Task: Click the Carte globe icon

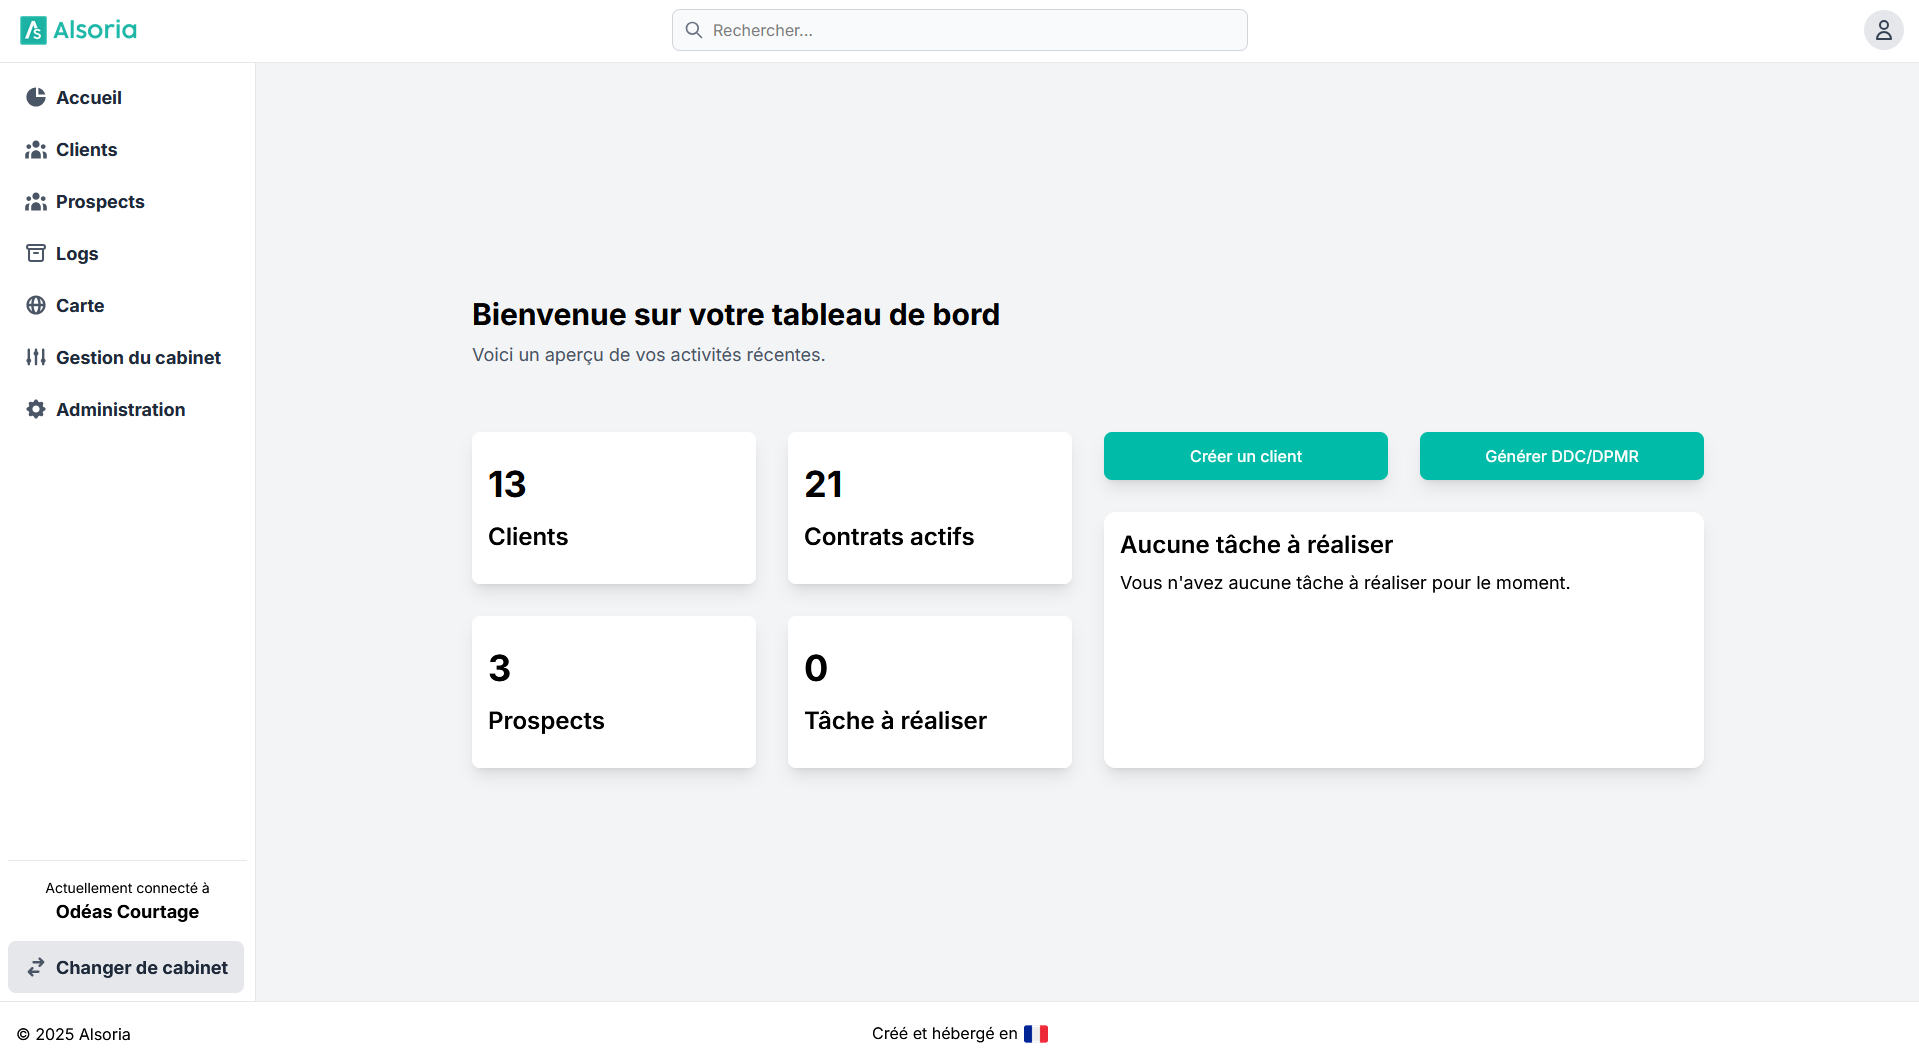Action: click(36, 306)
